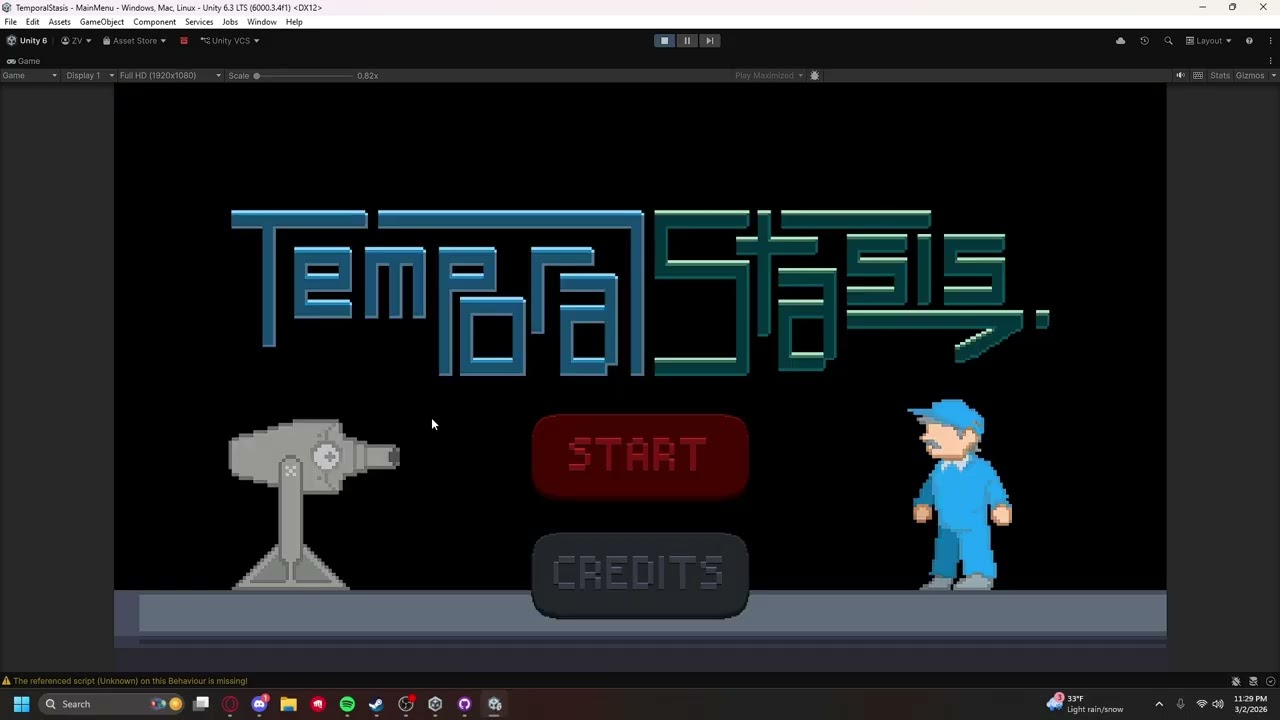The height and width of the screenshot is (720, 1280).
Task: Toggle the shortcuts keyboard icon
Action: (1198, 75)
